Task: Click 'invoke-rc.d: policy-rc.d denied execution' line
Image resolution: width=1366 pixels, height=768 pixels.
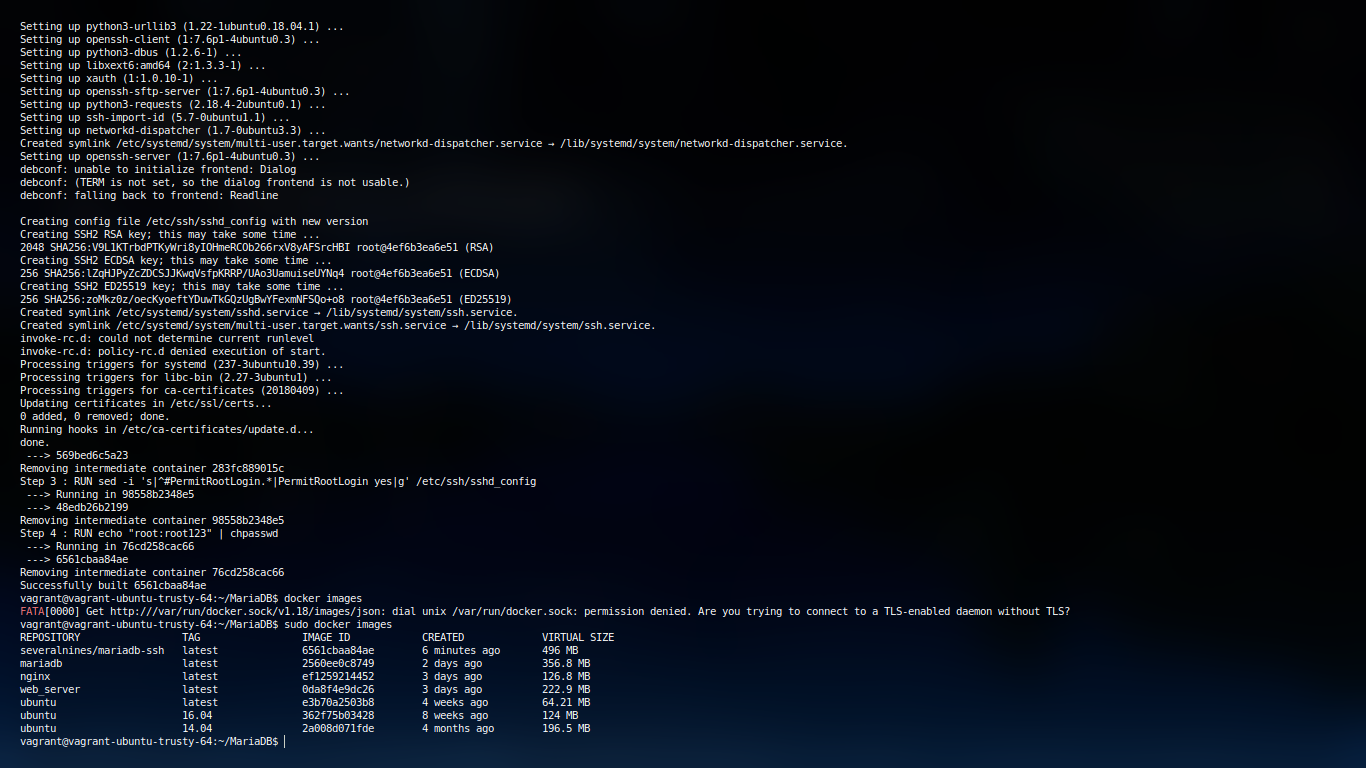Action: pos(173,352)
